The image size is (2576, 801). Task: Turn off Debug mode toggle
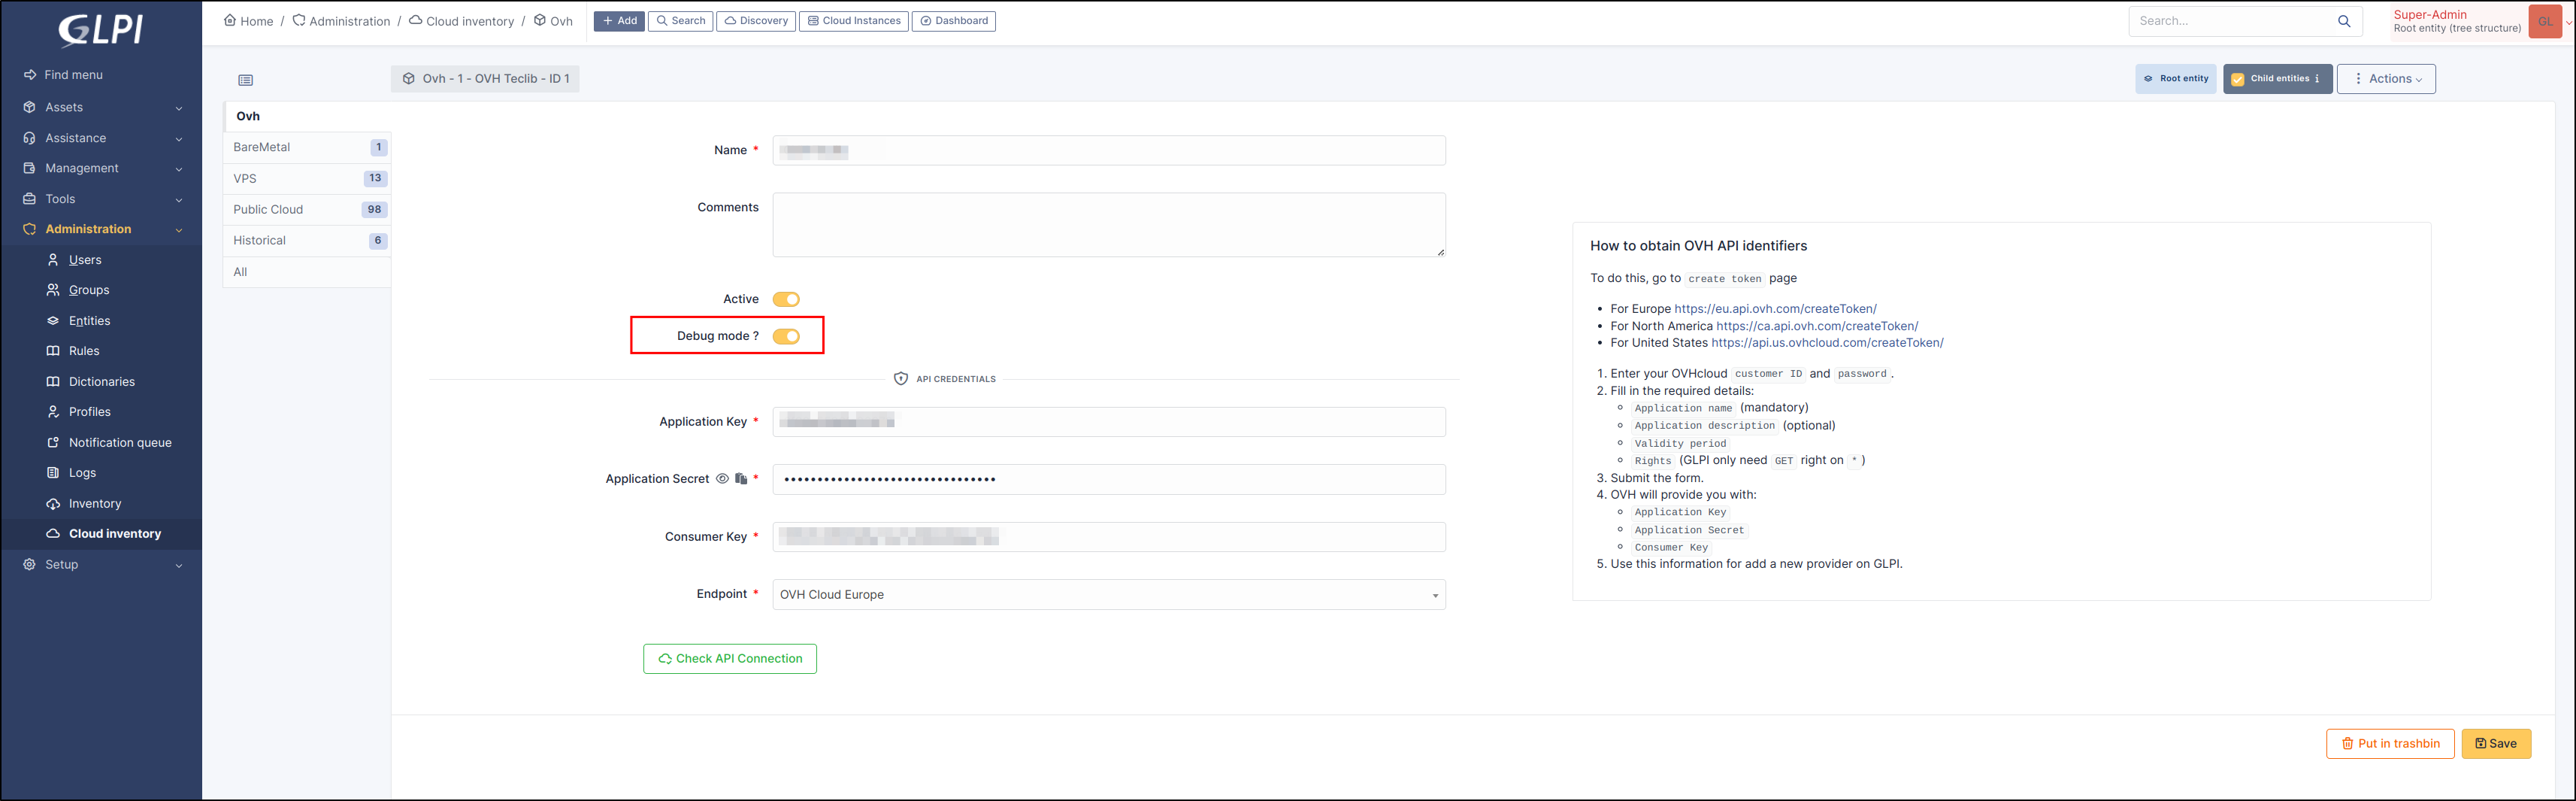click(x=786, y=336)
